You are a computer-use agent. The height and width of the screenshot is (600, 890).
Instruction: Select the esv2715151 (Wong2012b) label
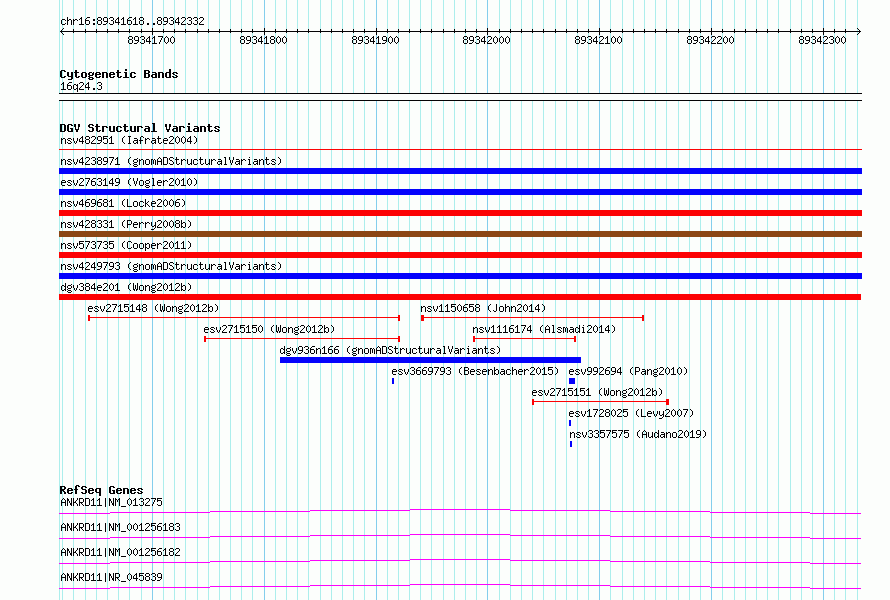coord(597,392)
